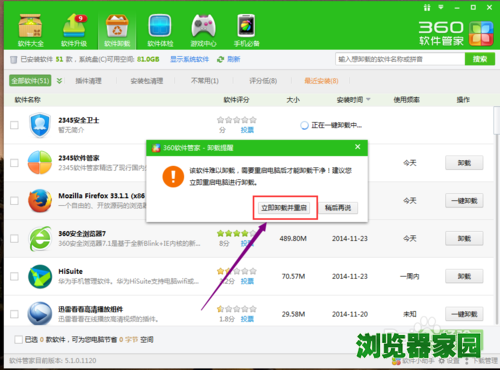Sort by the 大小 column header

[293, 99]
